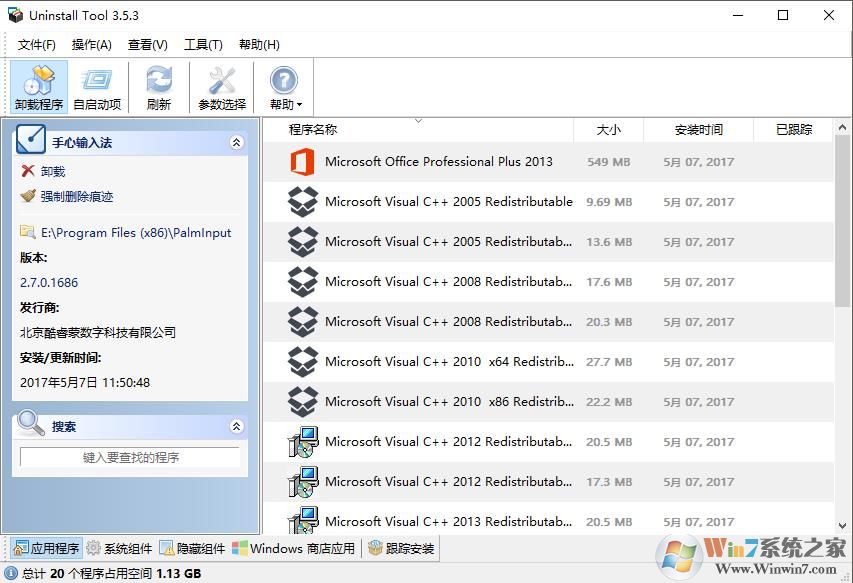
Task: Click the 刷新 refresh toolbar icon
Action: (158, 86)
